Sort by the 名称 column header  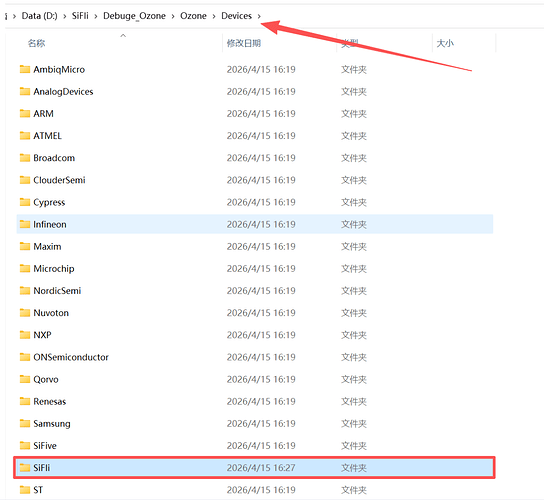[x=36, y=43]
